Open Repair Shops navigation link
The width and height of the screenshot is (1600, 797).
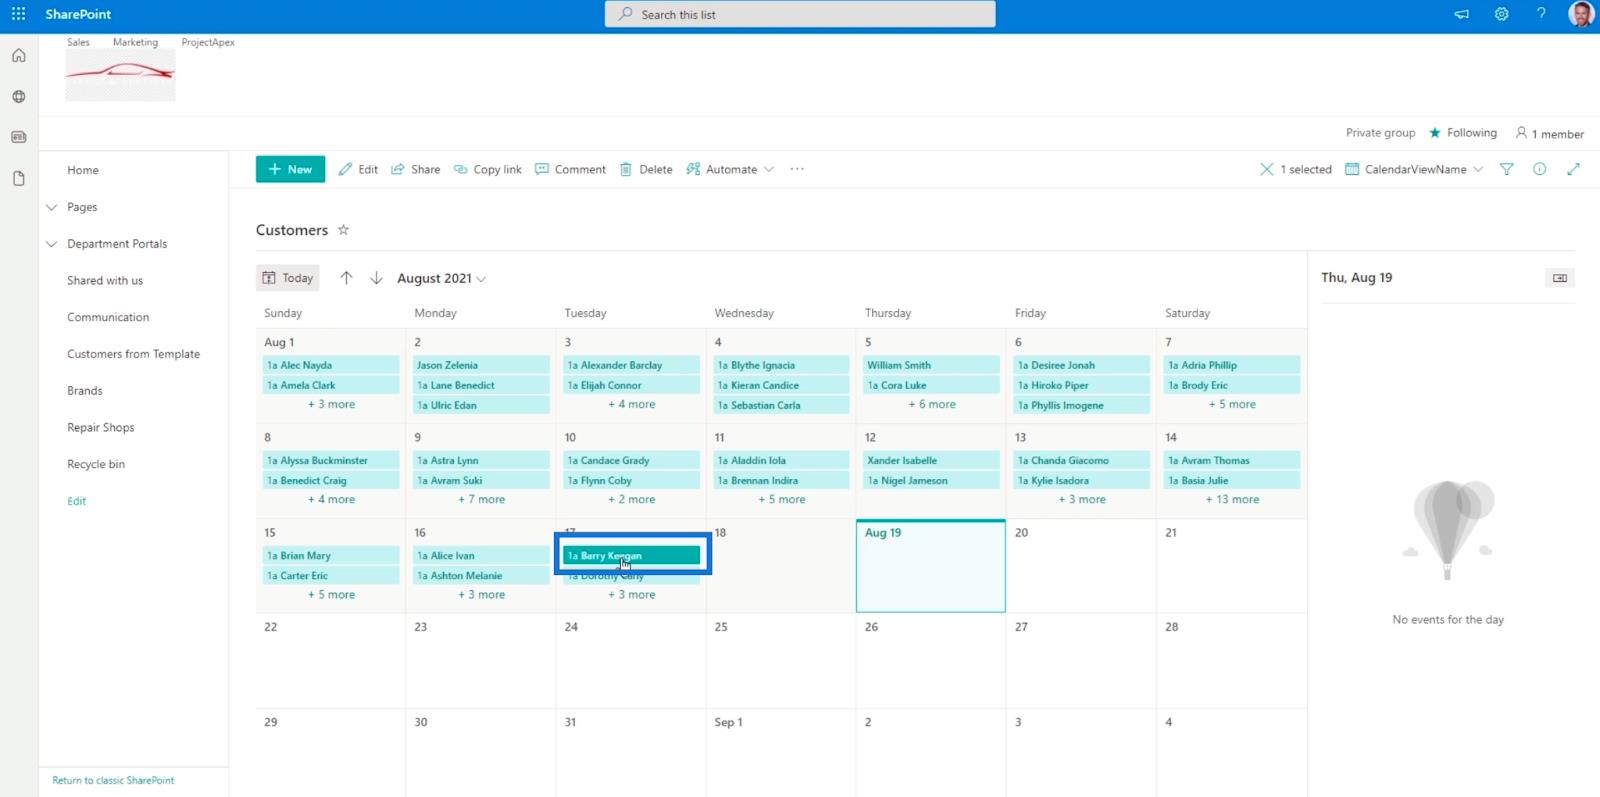click(101, 428)
